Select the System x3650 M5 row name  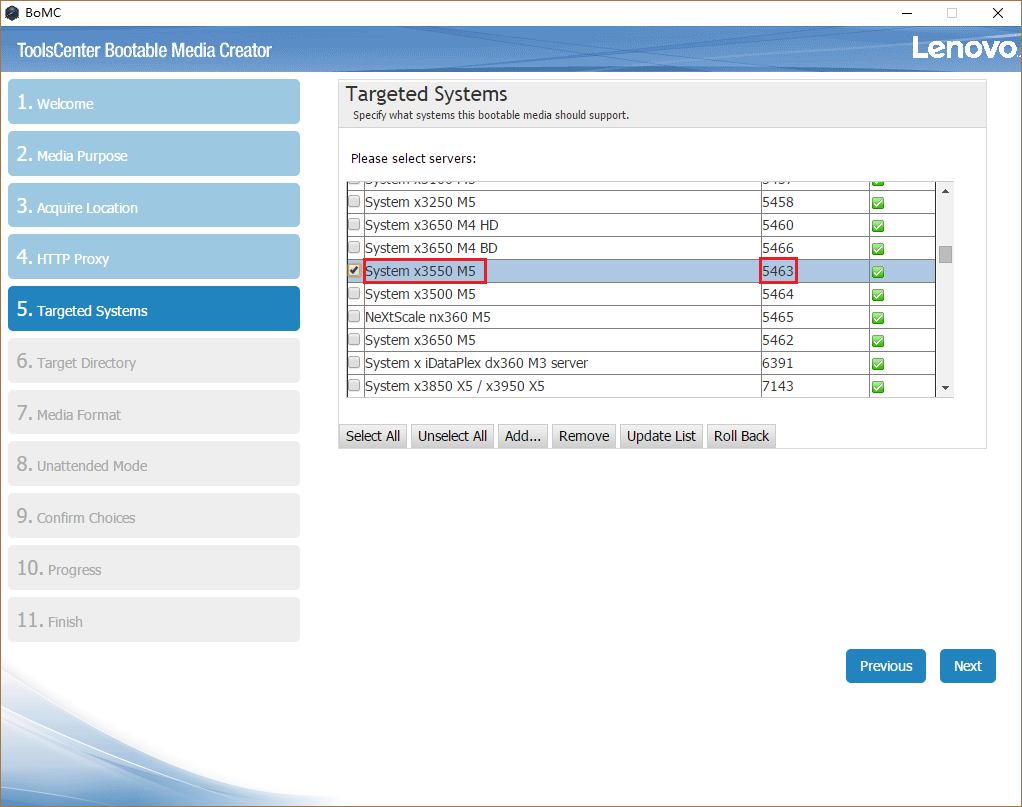[420, 340]
